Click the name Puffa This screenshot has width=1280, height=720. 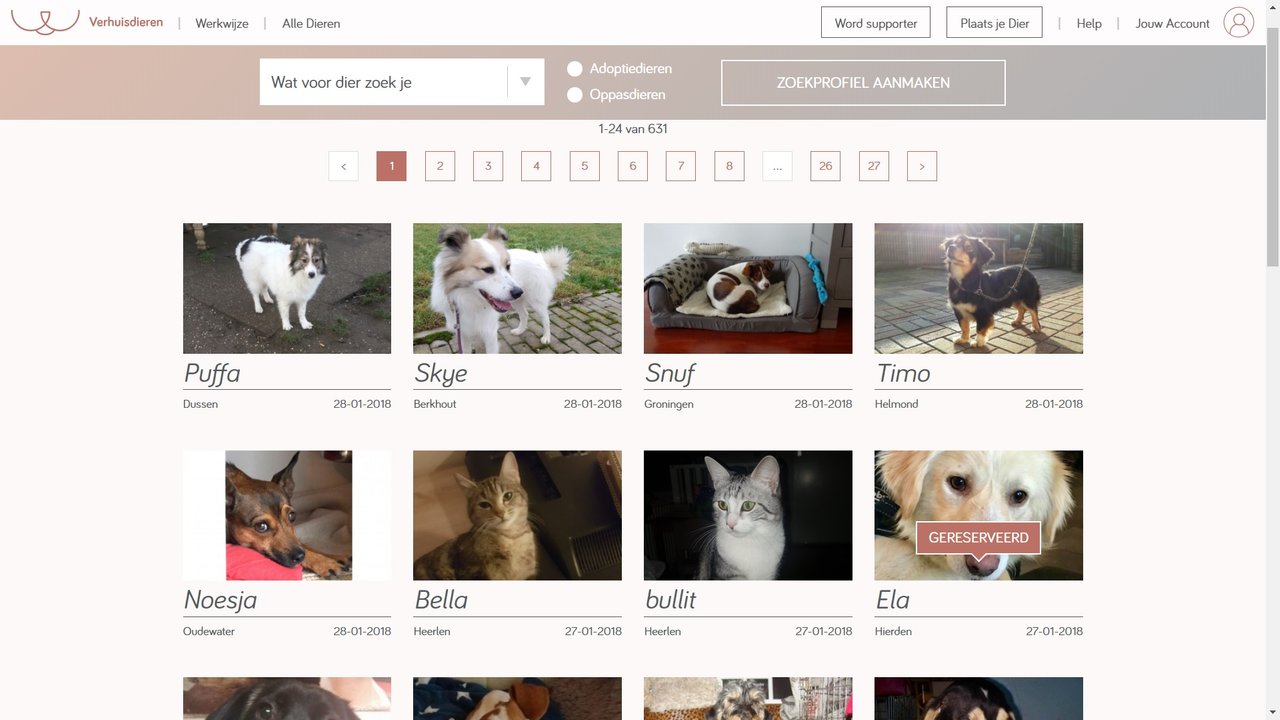coord(212,373)
